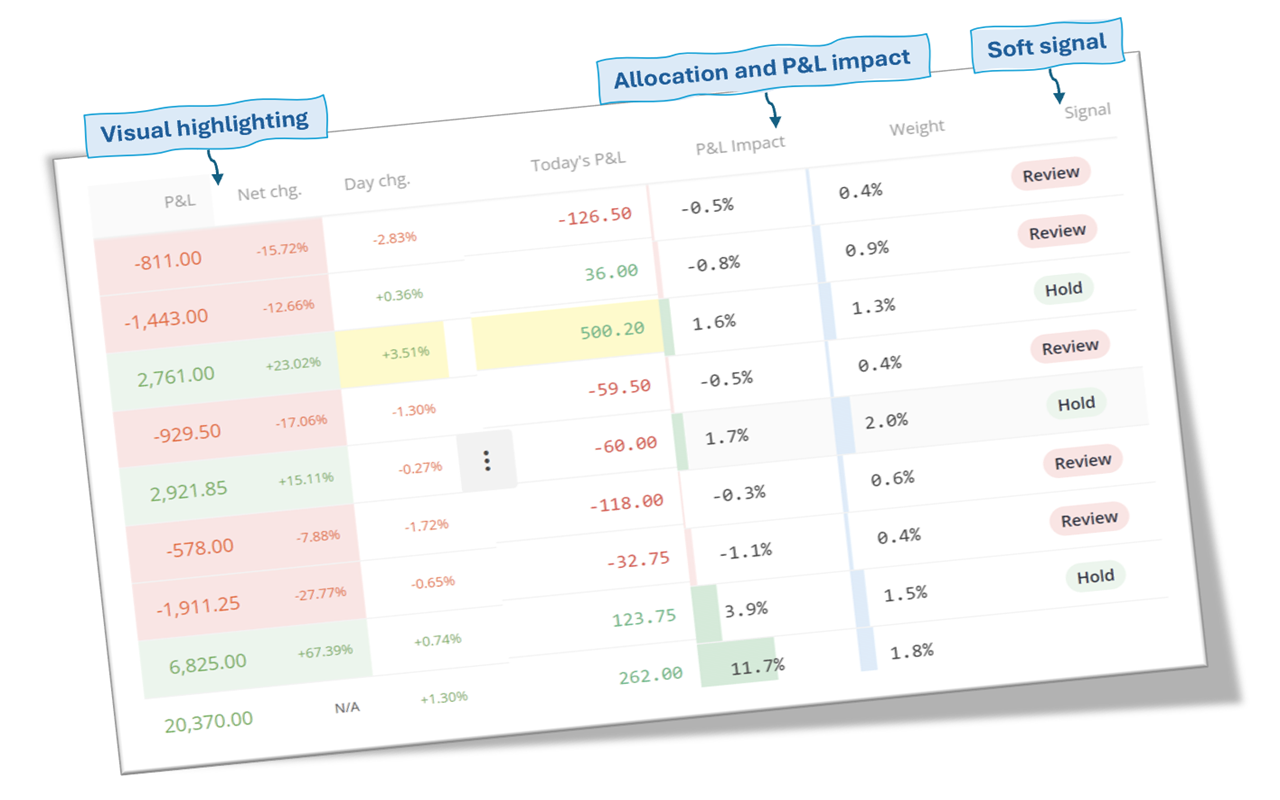Screen dimensions: 1280x800
Task: Click the Soft signal annotation label
Action: click(1046, 44)
